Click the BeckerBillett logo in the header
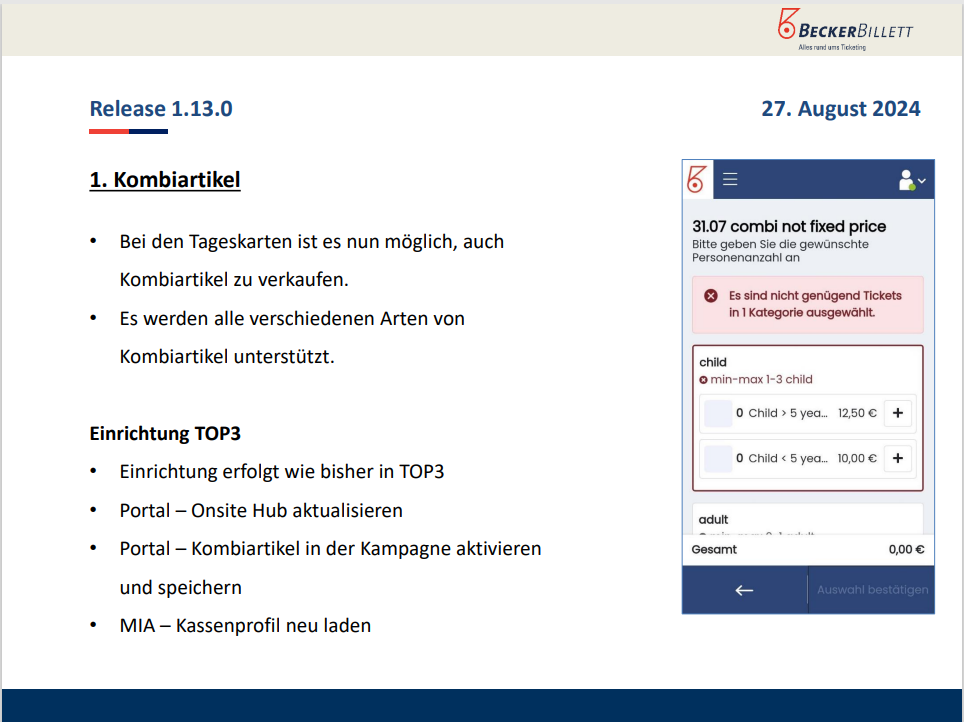The width and height of the screenshot is (964, 722). tap(845, 29)
